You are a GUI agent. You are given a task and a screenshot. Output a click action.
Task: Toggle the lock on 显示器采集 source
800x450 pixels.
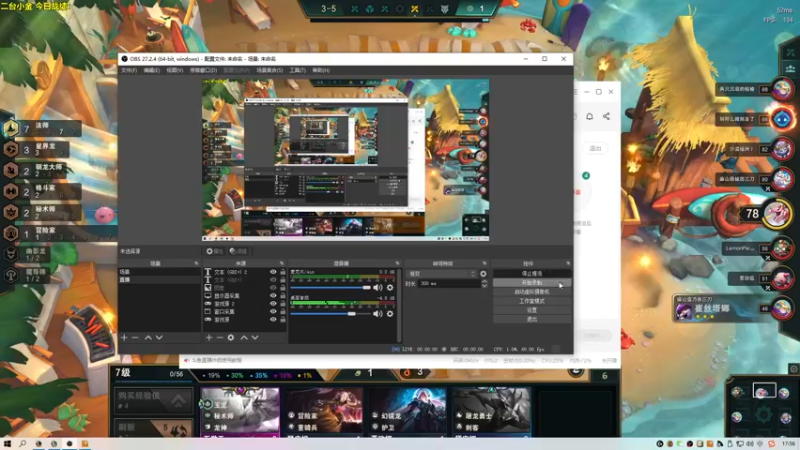[x=283, y=296]
